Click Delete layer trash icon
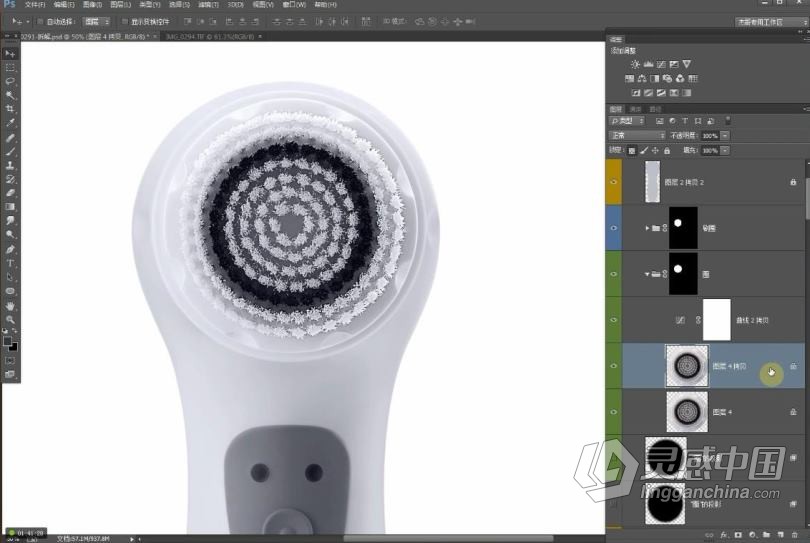 (x=795, y=535)
